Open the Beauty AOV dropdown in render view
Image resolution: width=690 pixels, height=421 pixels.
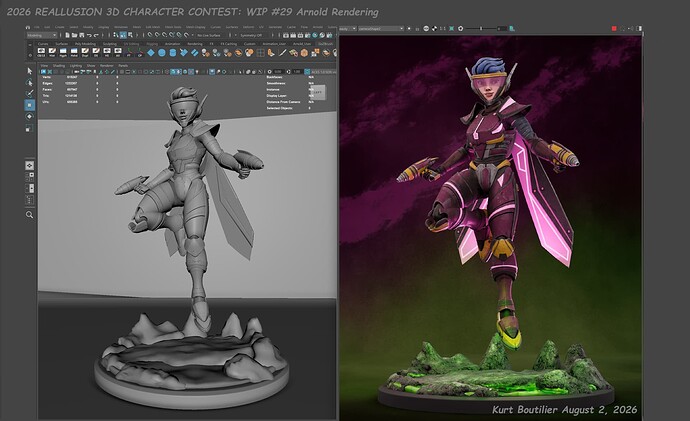pyautogui.click(x=347, y=28)
